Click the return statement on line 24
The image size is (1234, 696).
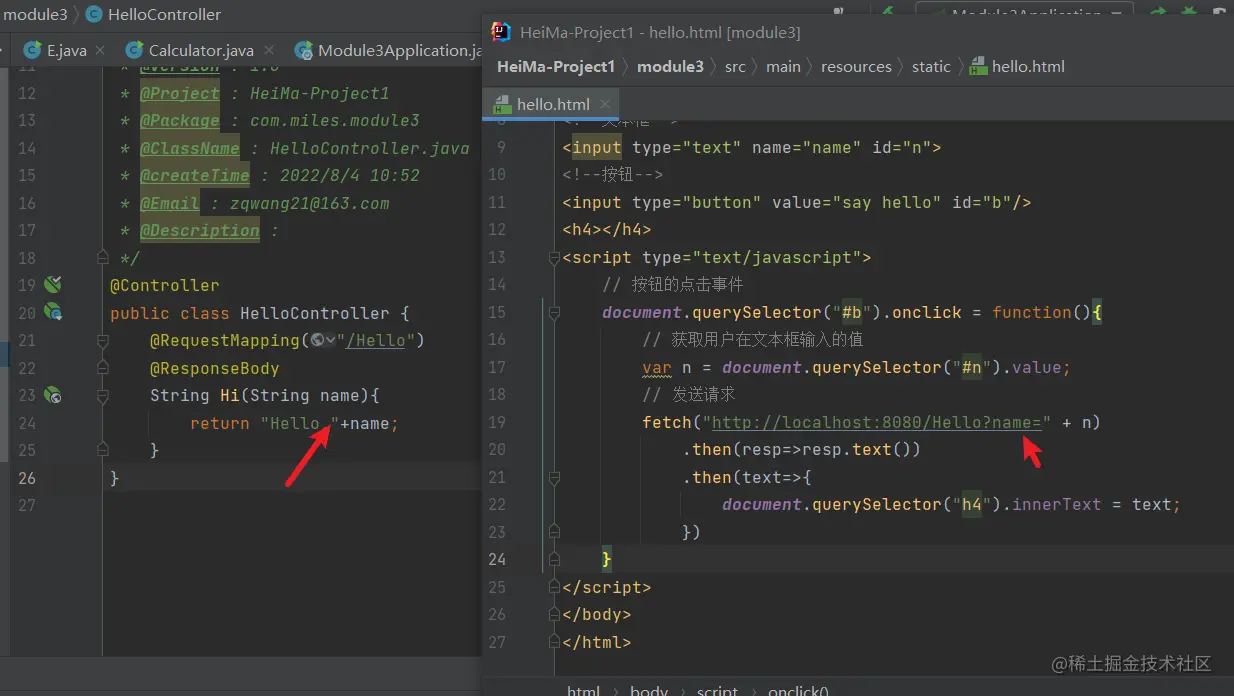[294, 423]
